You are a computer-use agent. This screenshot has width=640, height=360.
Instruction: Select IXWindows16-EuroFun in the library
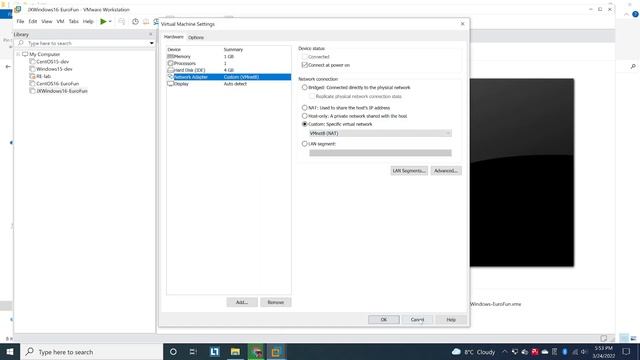pyautogui.click(x=62, y=91)
